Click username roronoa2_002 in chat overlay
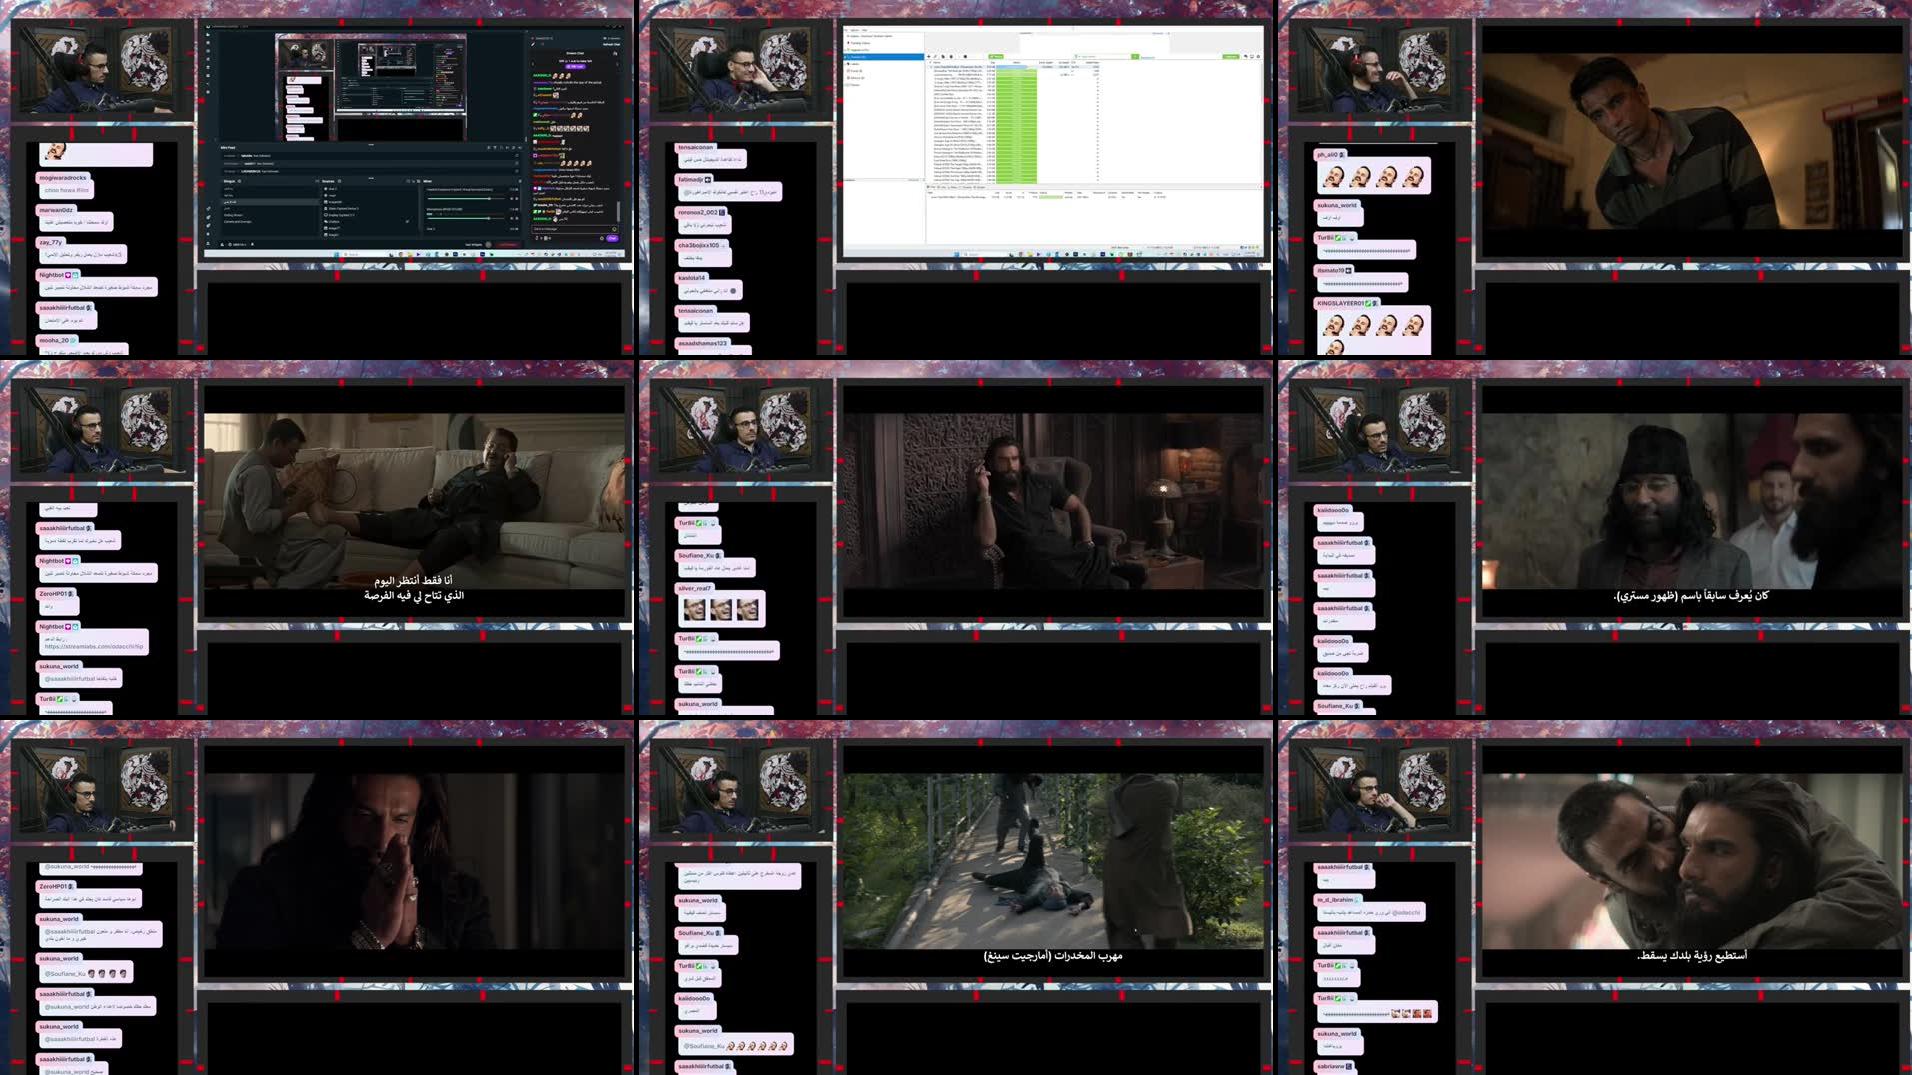This screenshot has width=1912, height=1075. click(698, 212)
